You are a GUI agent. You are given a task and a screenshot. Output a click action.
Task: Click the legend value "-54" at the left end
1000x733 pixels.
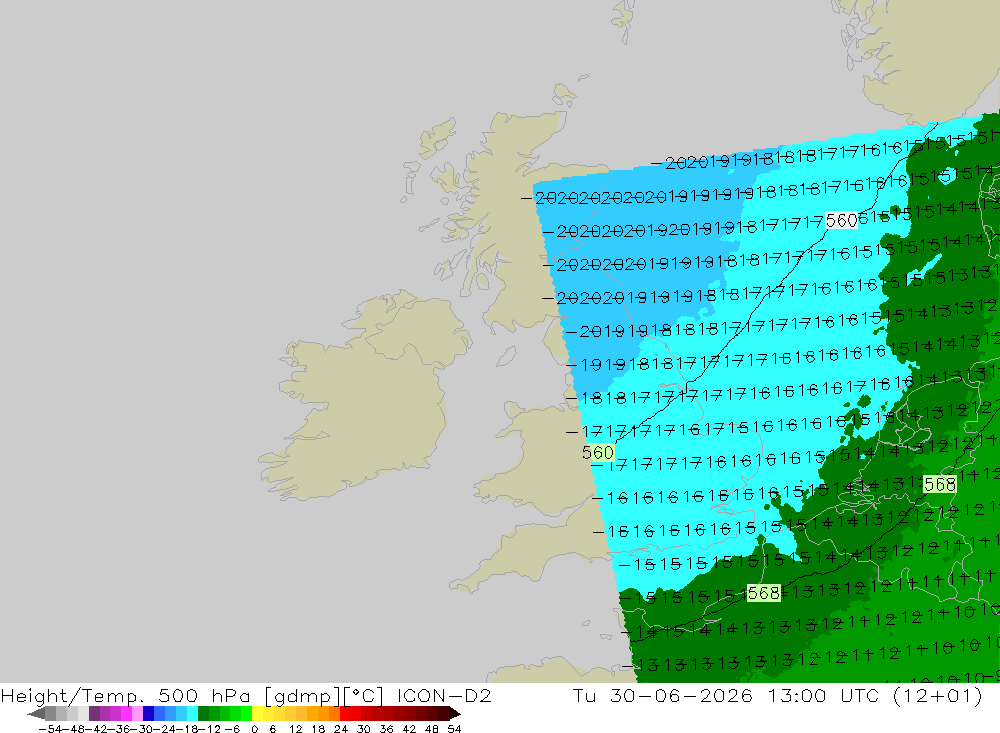(x=51, y=729)
